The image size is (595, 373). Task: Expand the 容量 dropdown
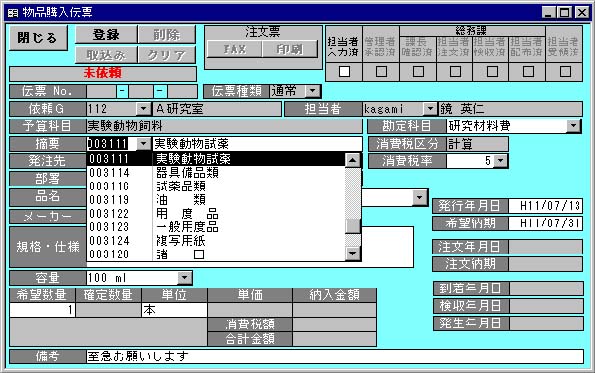(x=184, y=278)
